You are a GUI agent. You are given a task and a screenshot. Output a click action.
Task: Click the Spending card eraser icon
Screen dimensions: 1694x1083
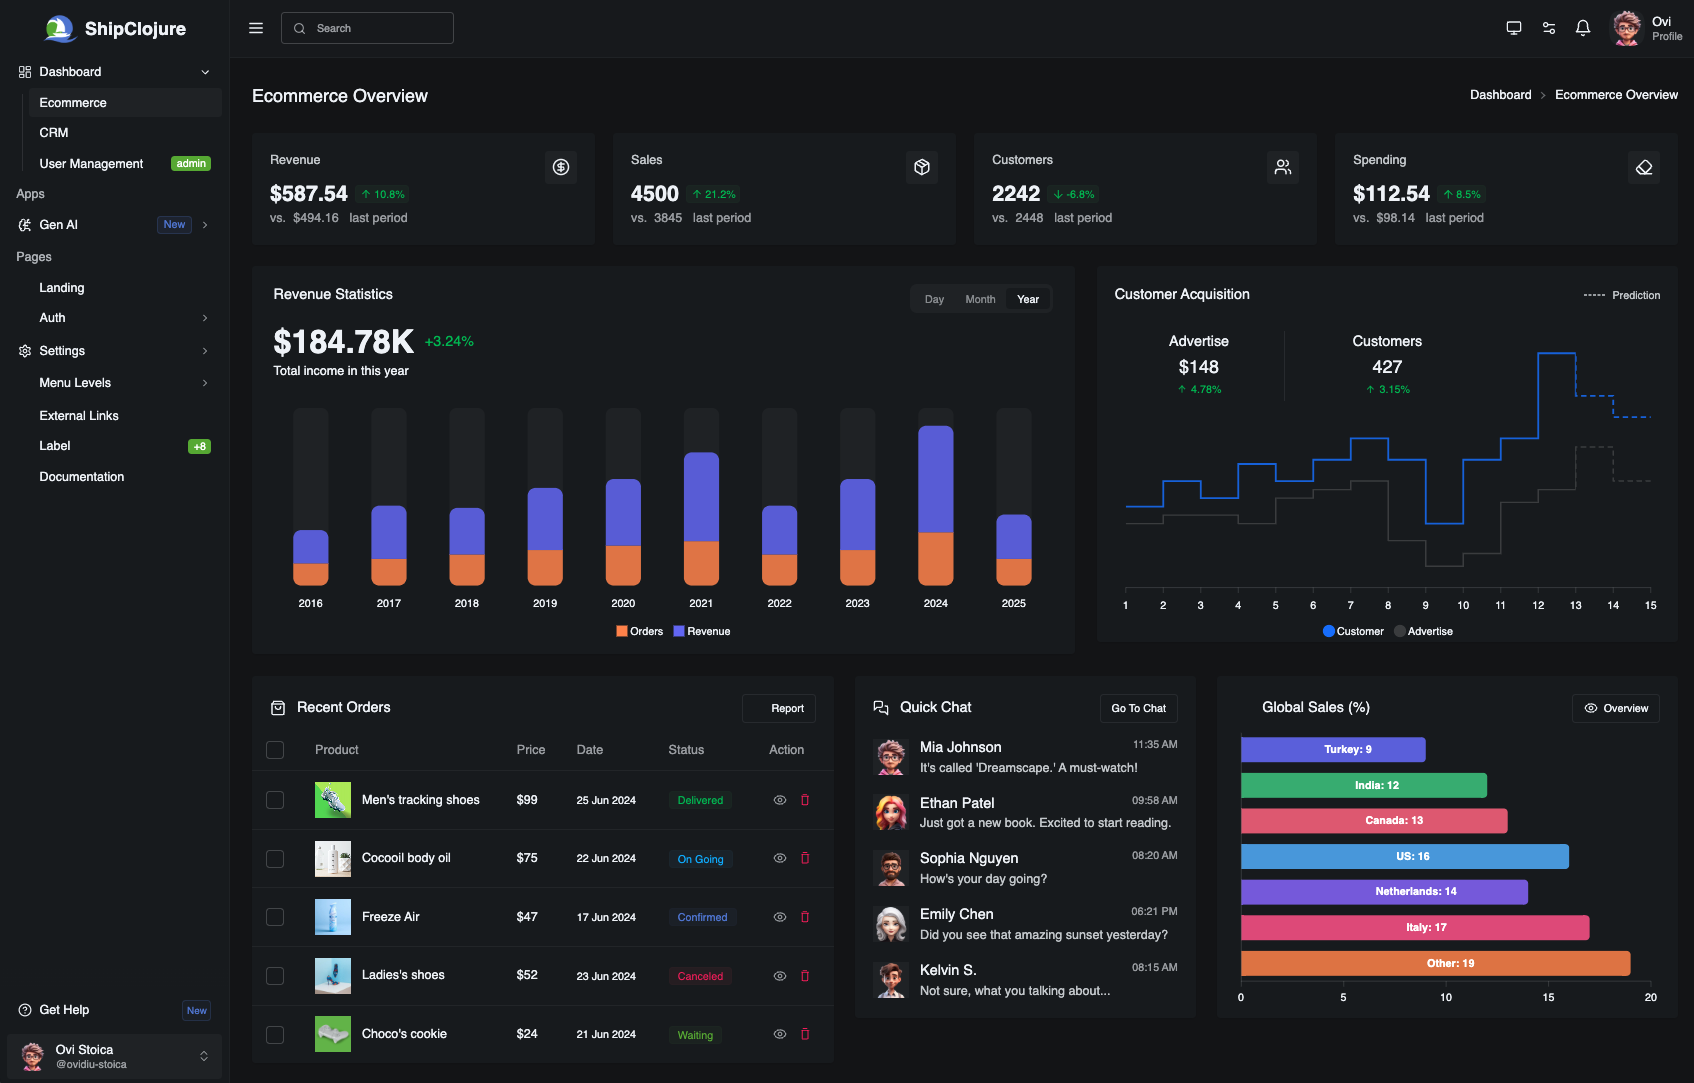pos(1644,167)
